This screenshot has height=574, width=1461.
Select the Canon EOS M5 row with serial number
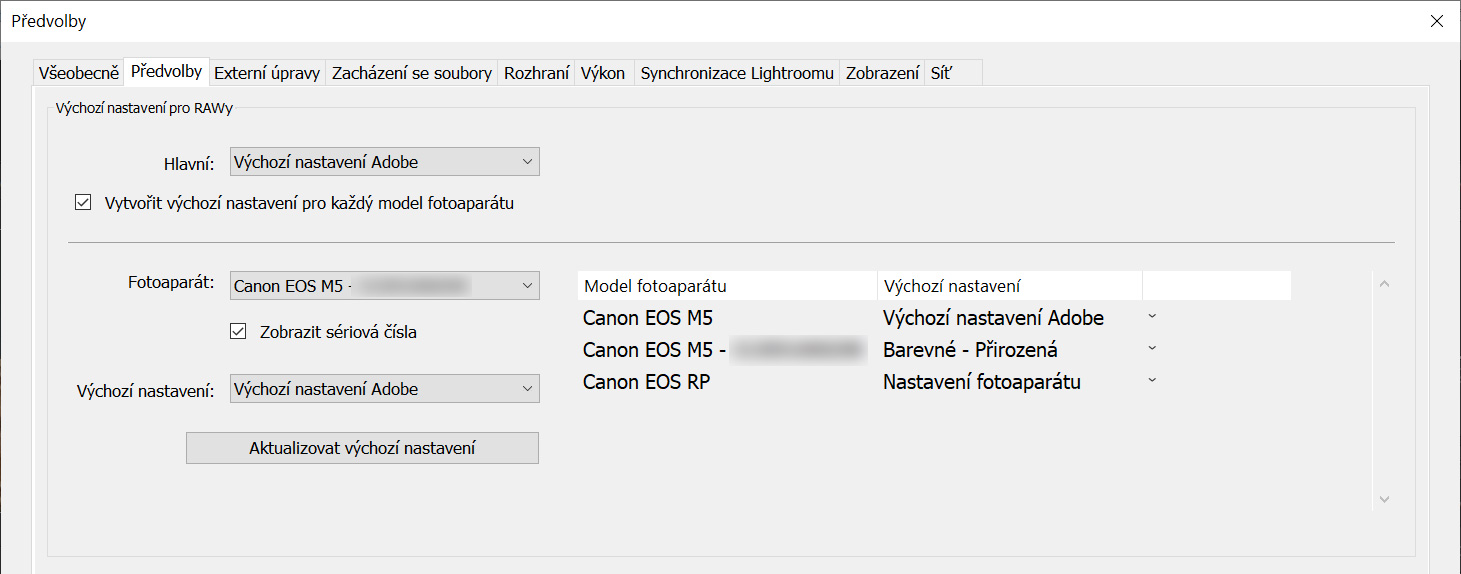pos(723,350)
